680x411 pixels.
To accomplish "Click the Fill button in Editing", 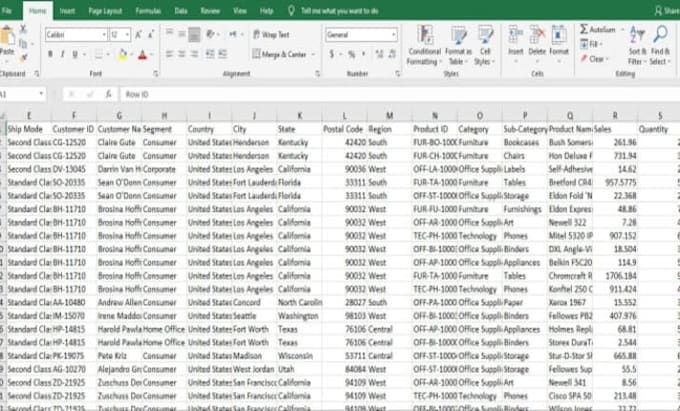I will (592, 44).
